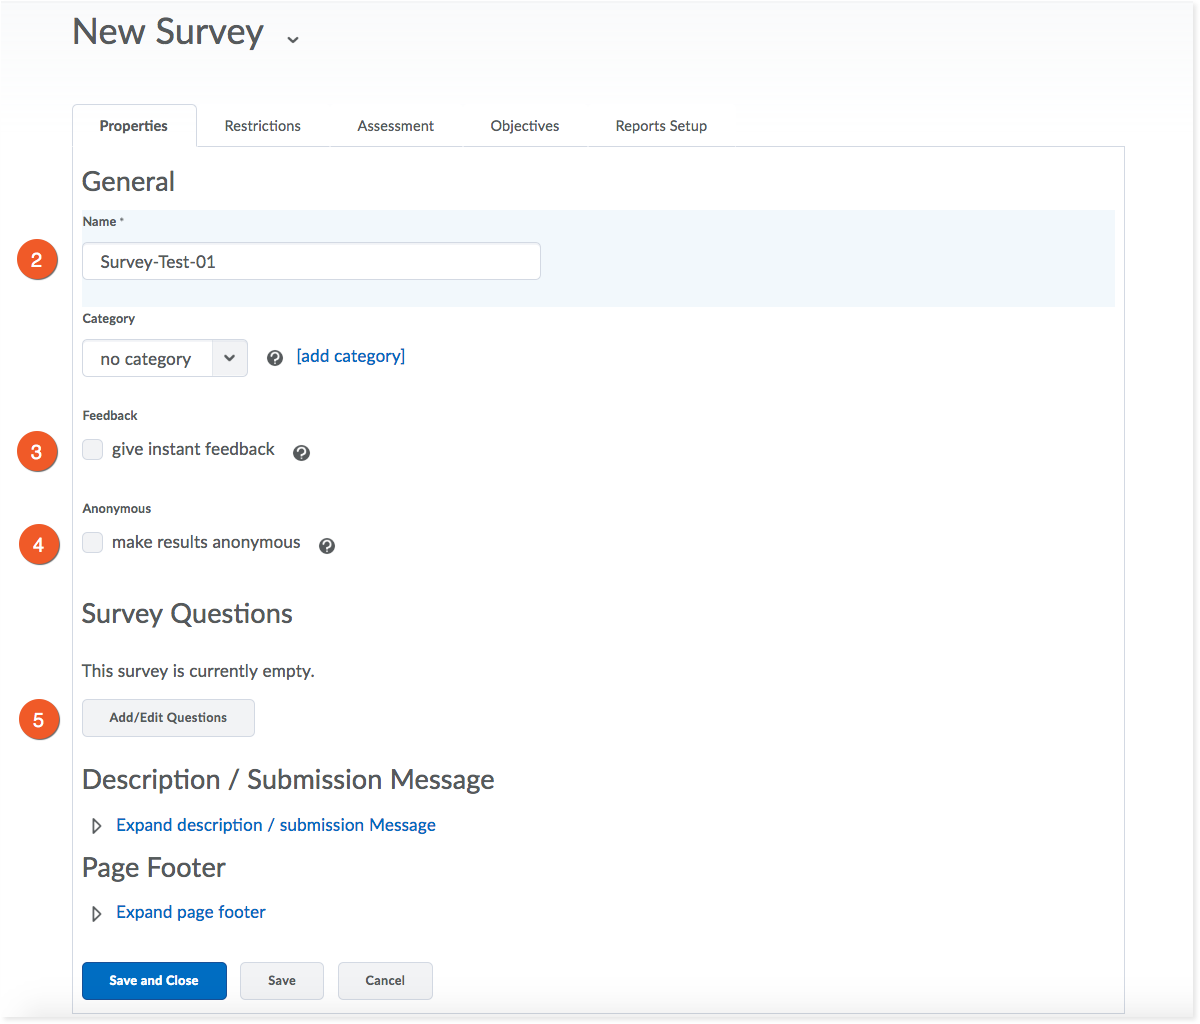Click the orange step 2 marker
1200x1024 pixels.
(37, 262)
